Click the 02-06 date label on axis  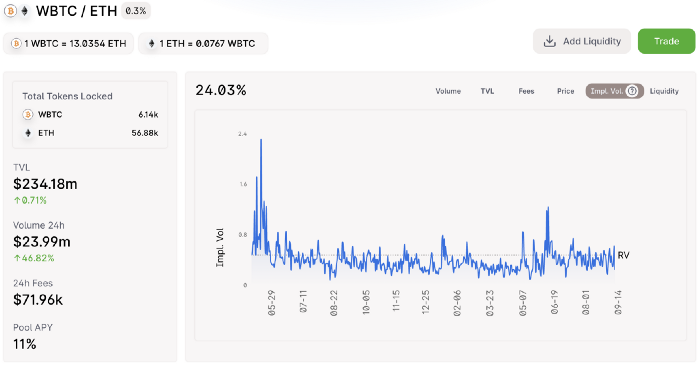pos(457,303)
